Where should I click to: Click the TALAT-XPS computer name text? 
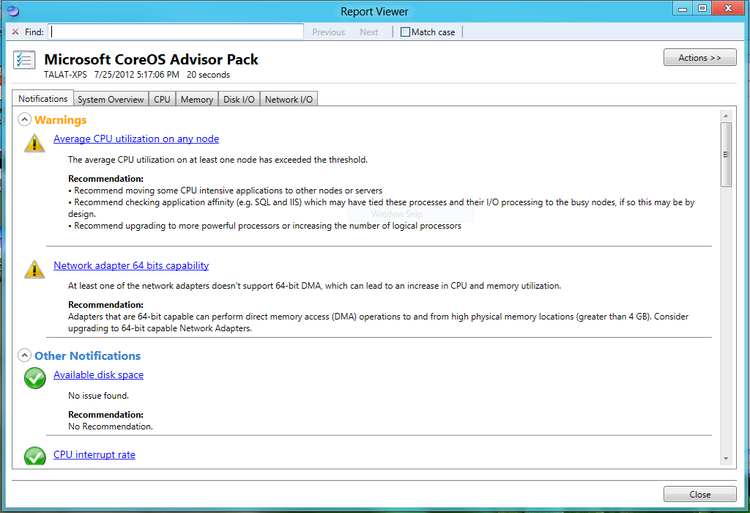66,75
